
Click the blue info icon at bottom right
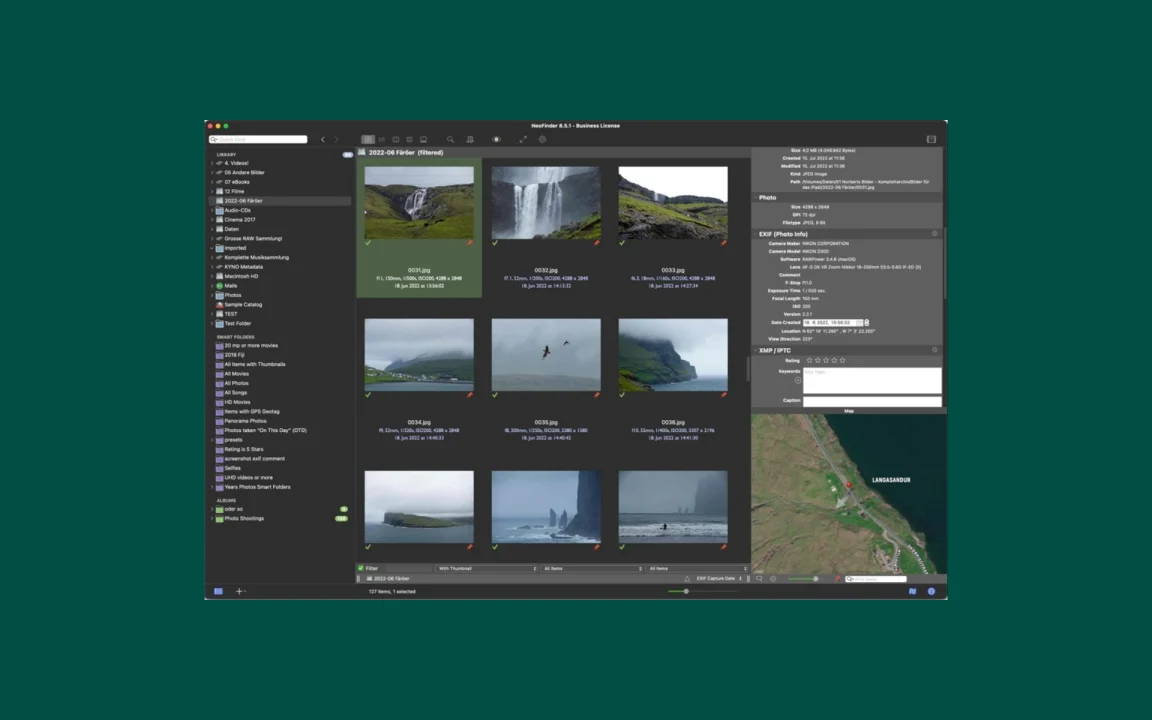[932, 591]
